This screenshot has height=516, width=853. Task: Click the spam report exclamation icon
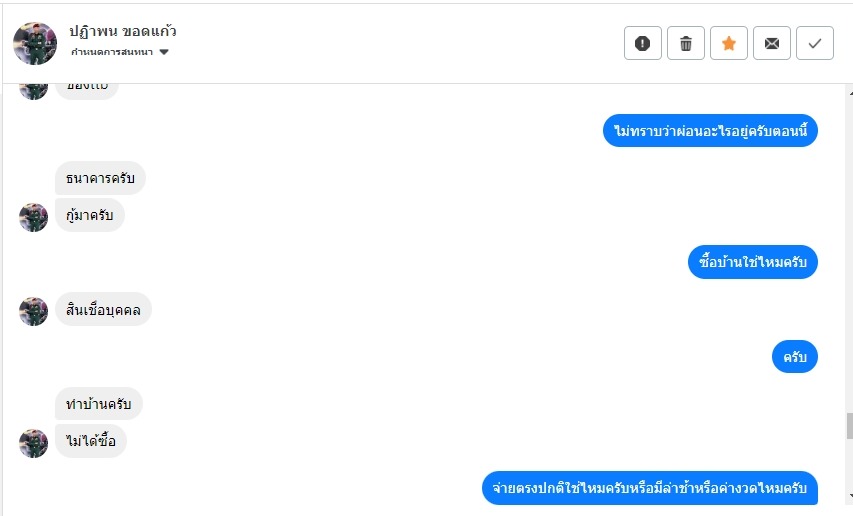(642, 43)
